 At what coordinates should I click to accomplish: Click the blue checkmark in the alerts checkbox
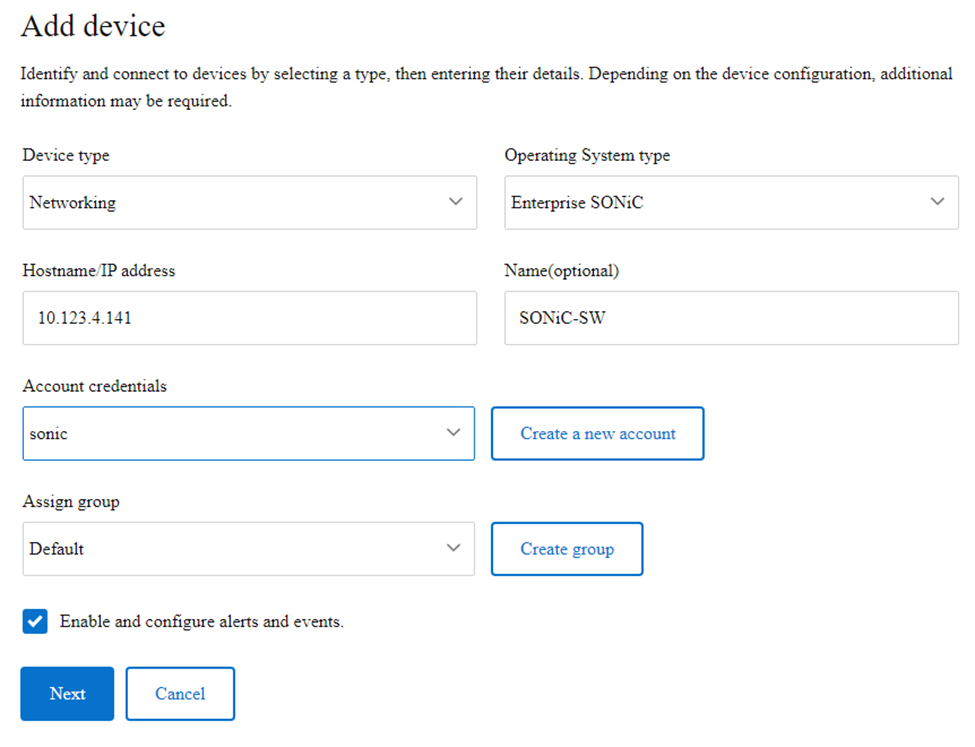pos(35,621)
